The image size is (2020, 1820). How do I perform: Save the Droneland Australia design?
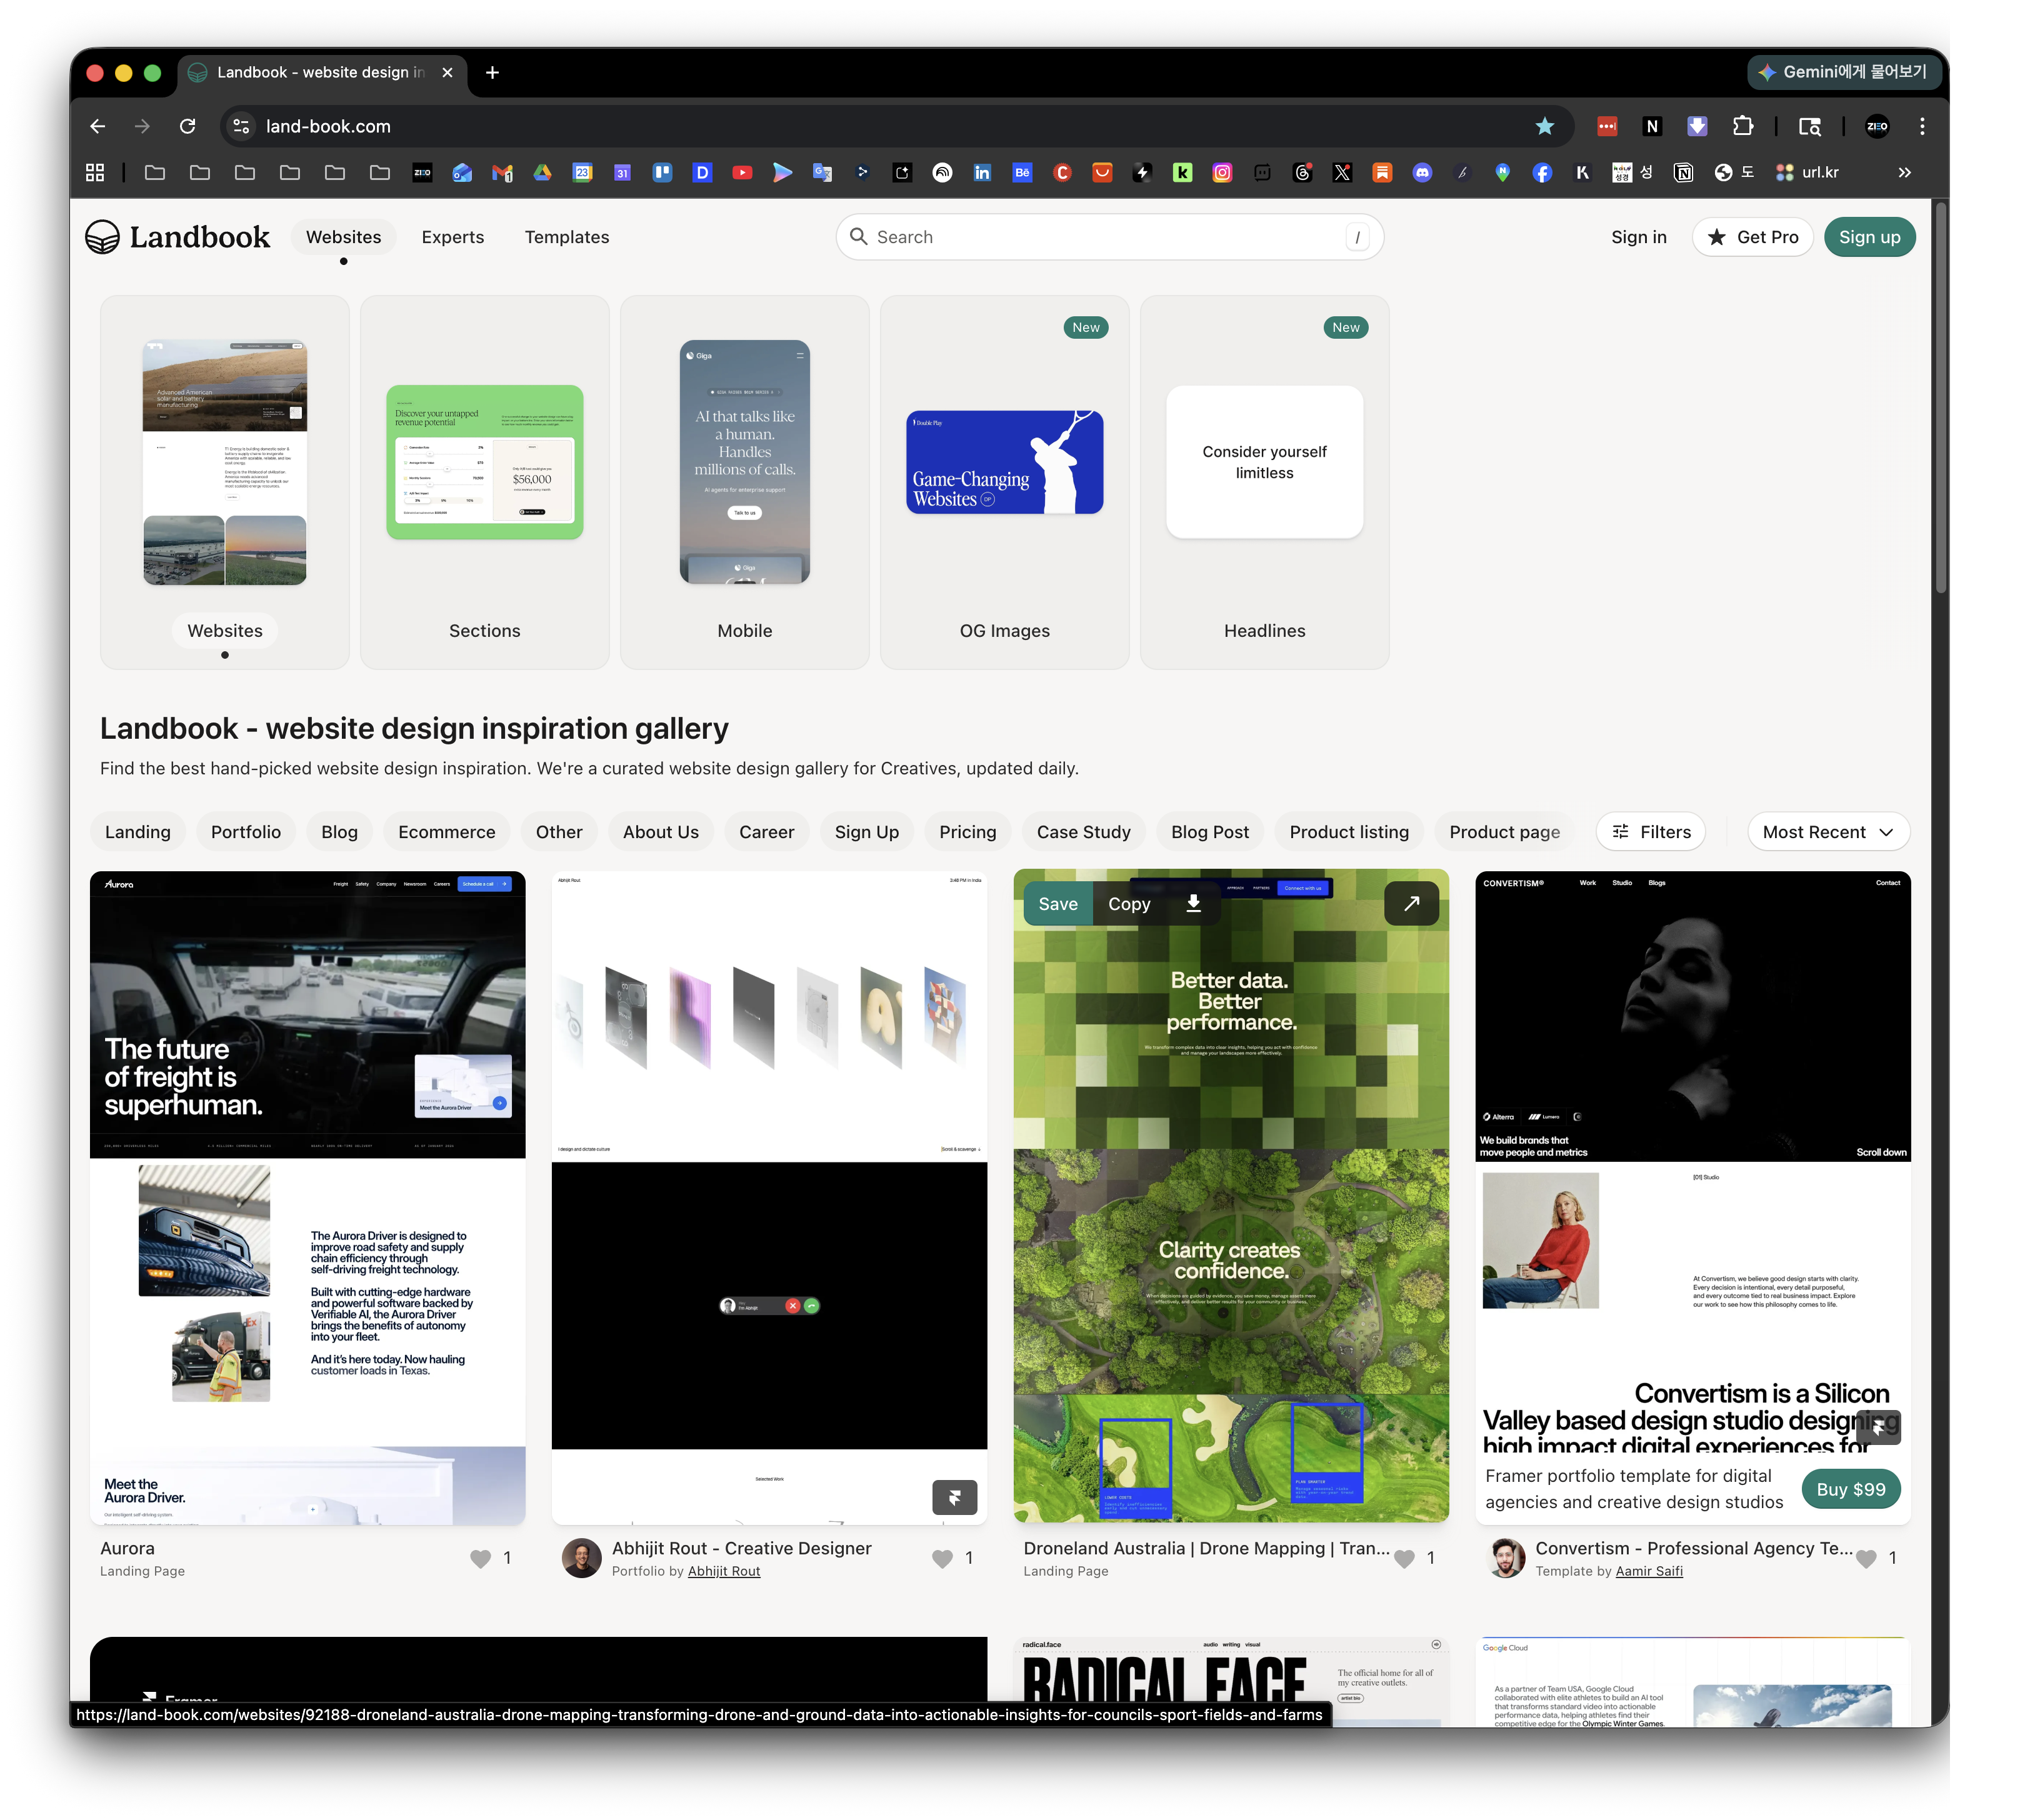[x=1058, y=904]
